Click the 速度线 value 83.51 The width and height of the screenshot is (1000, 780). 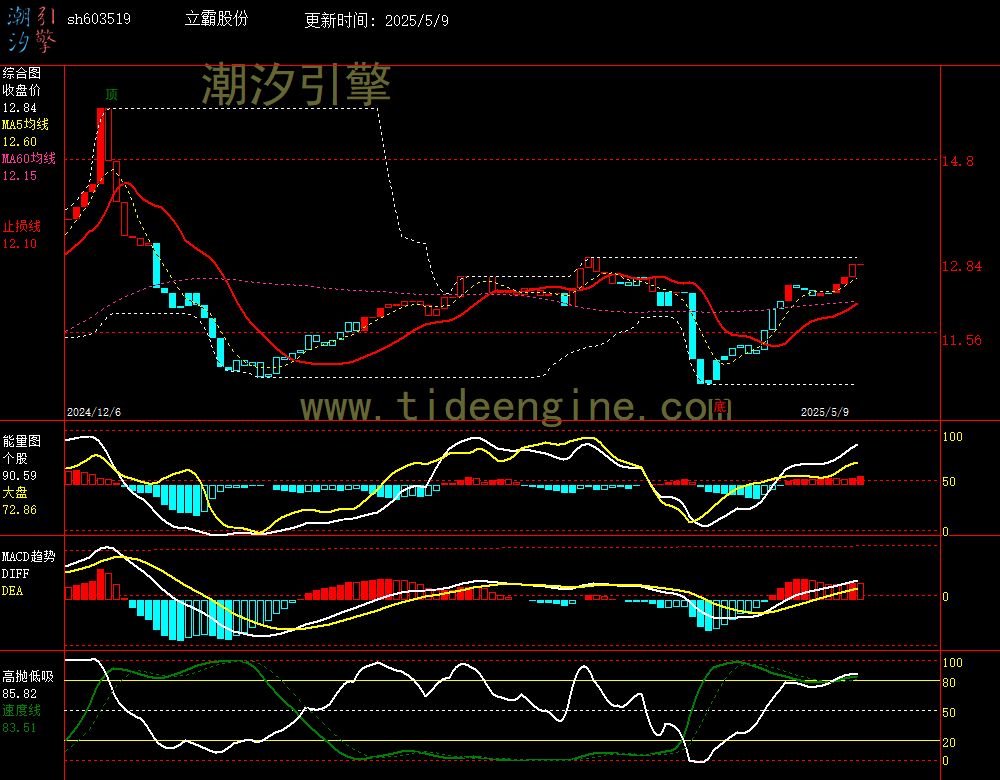[x=20, y=728]
